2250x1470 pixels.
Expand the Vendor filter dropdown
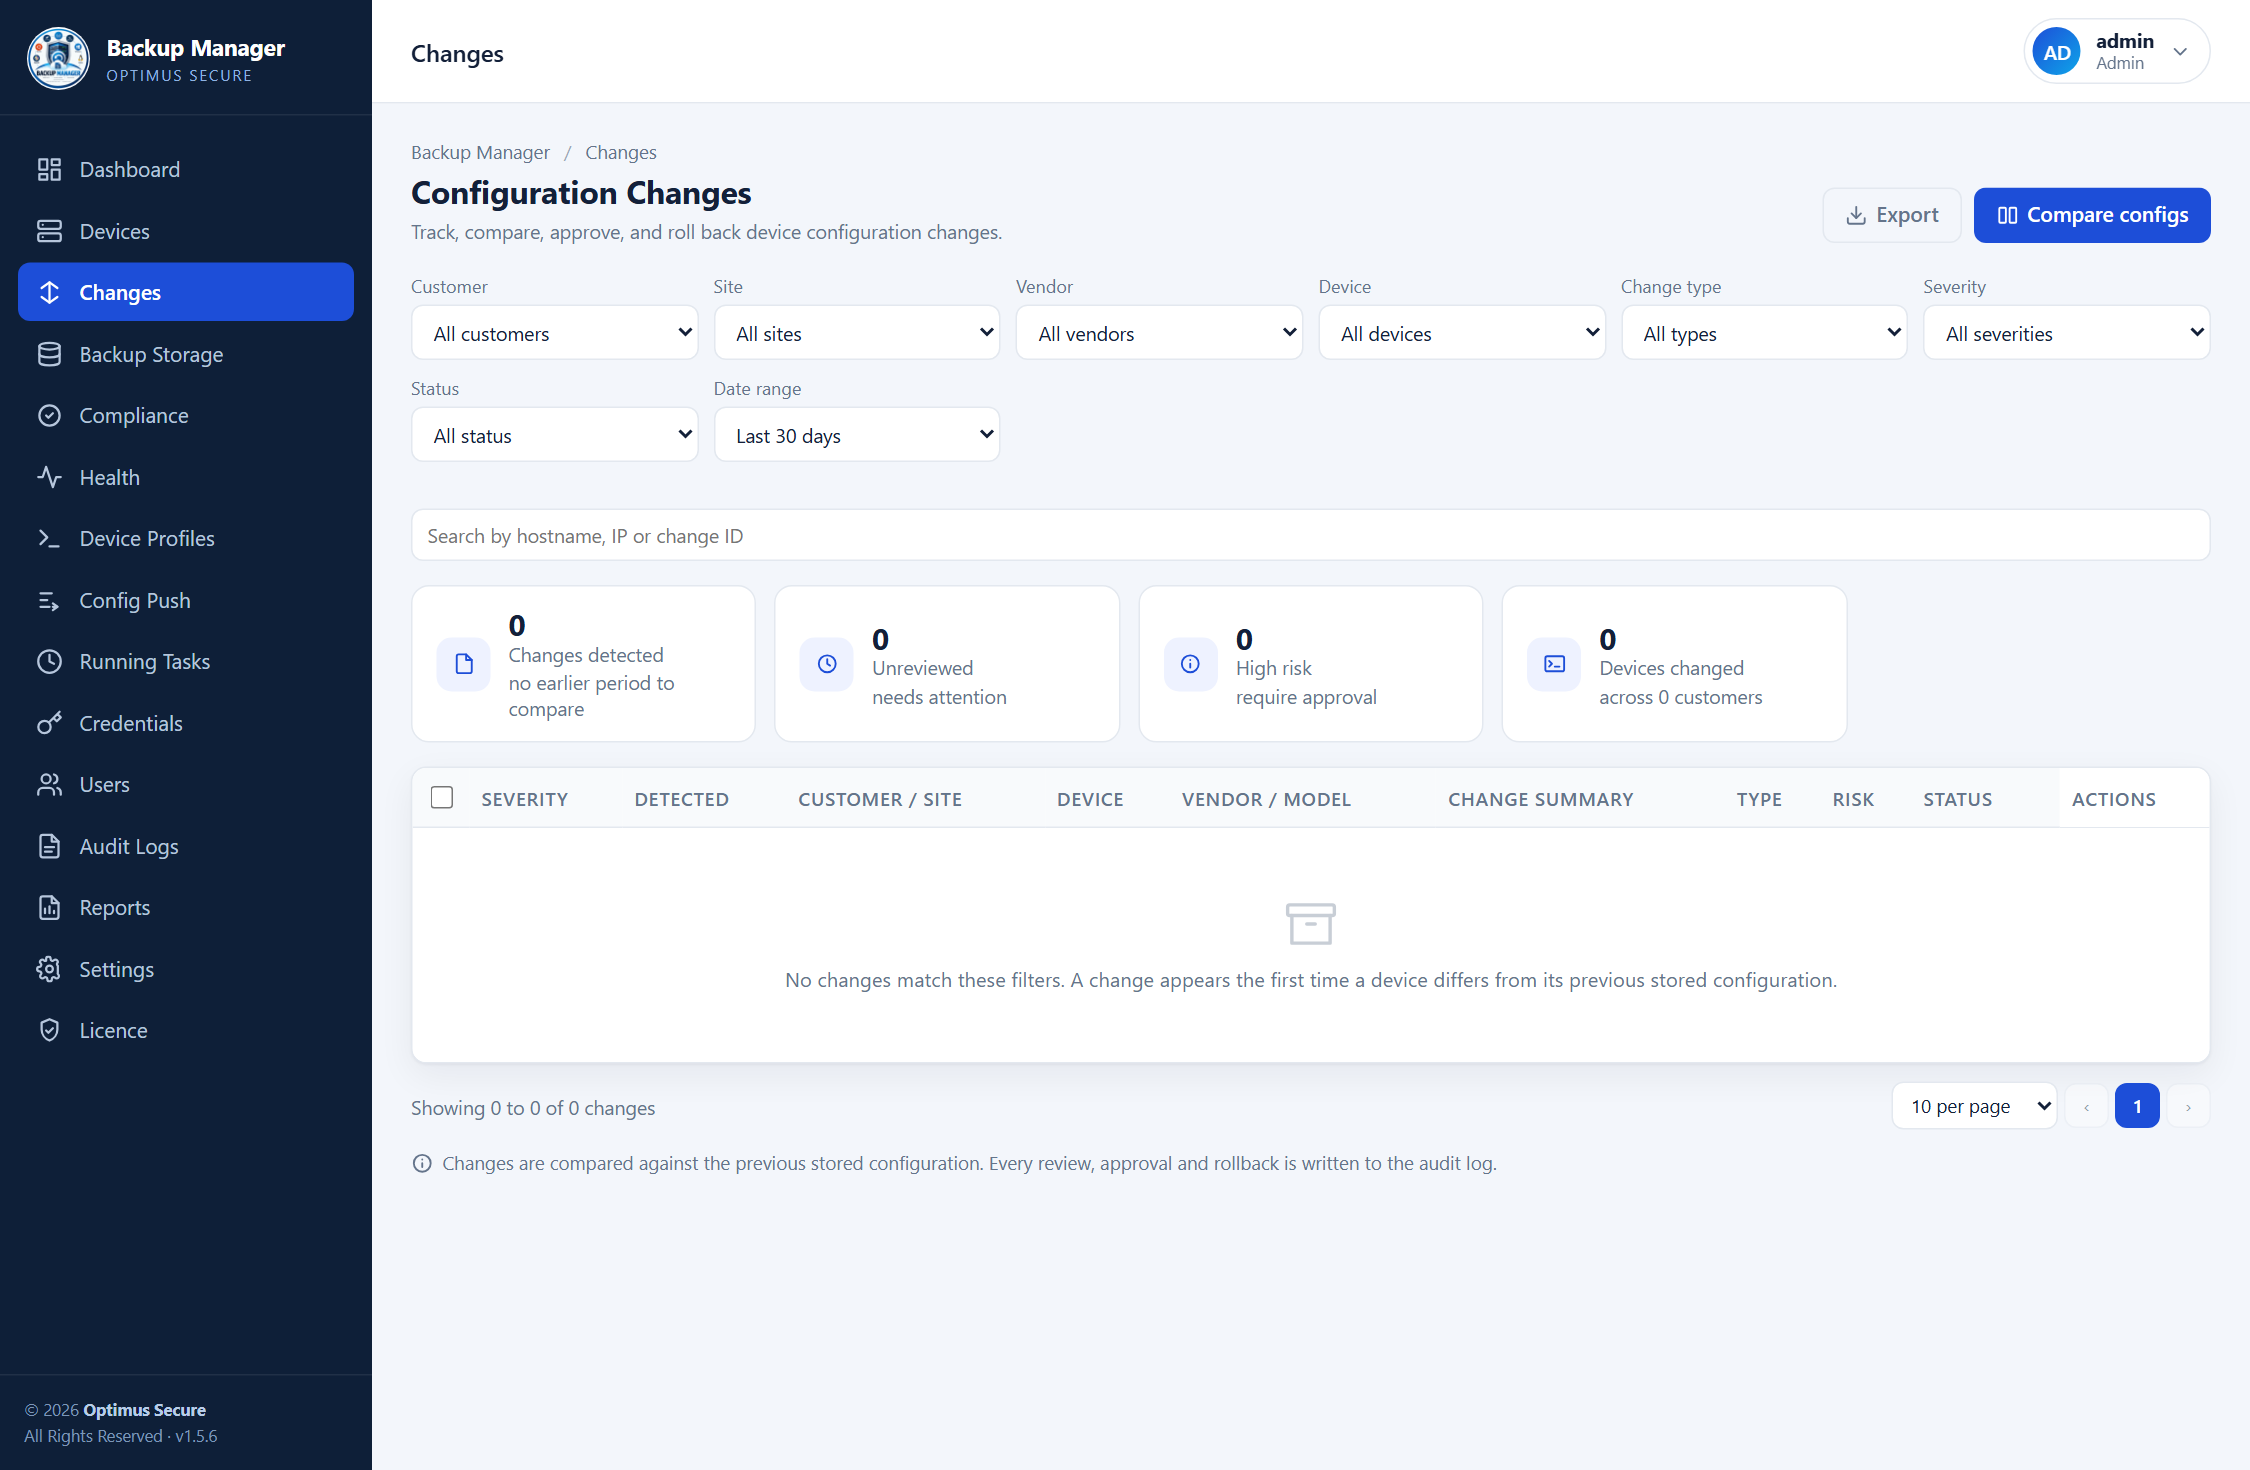(x=1159, y=333)
